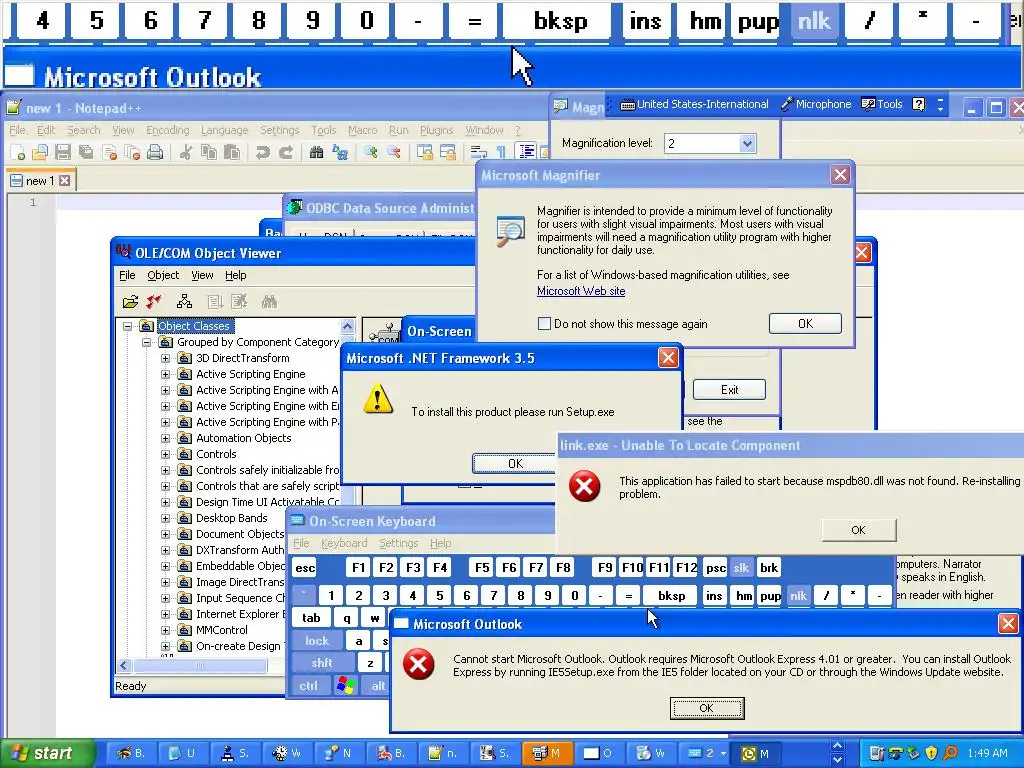Toggle the shft key on On-Screen Keyboard

[x=321, y=663]
